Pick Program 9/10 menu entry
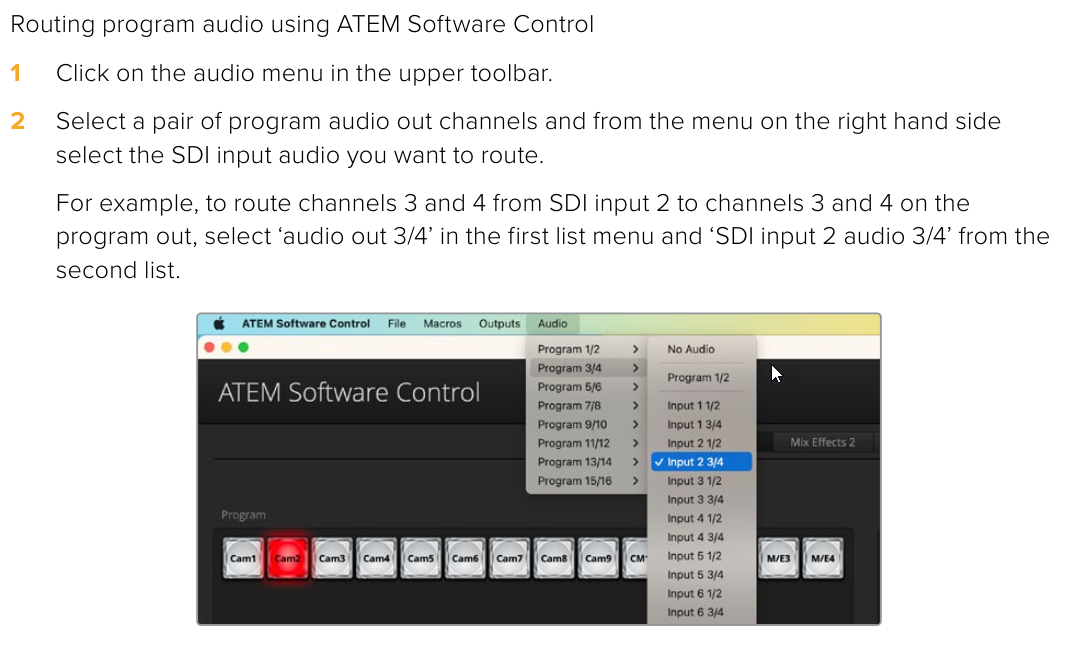Screen dimensions: 1066x652 click(x=587, y=424)
